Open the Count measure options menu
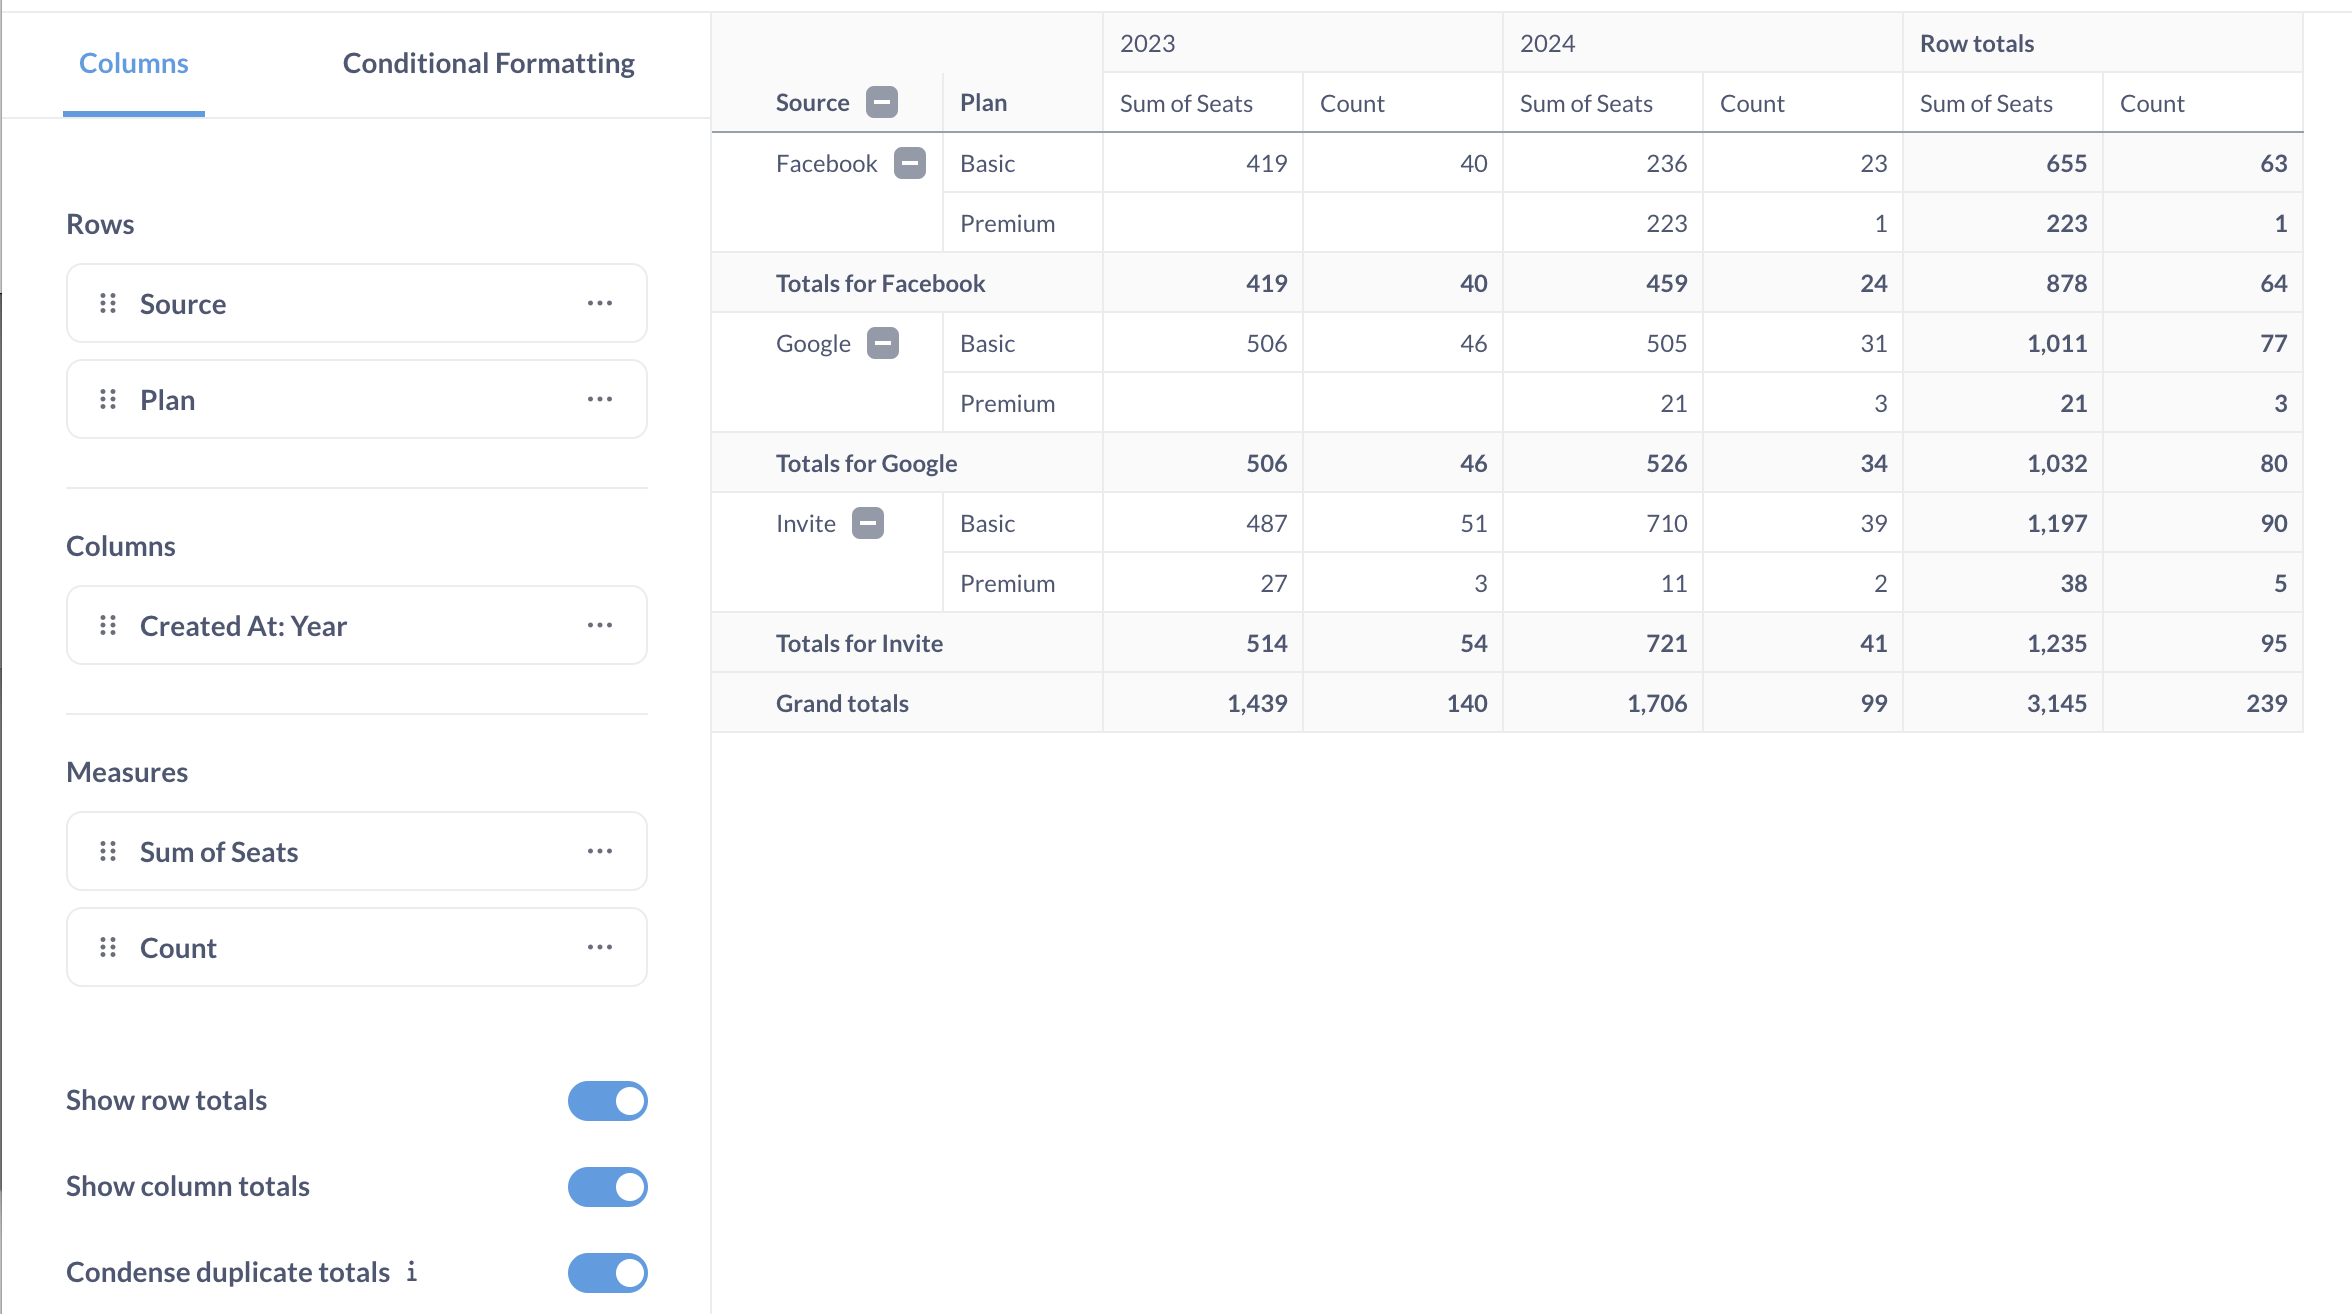This screenshot has width=2352, height=1314. pyautogui.click(x=600, y=947)
